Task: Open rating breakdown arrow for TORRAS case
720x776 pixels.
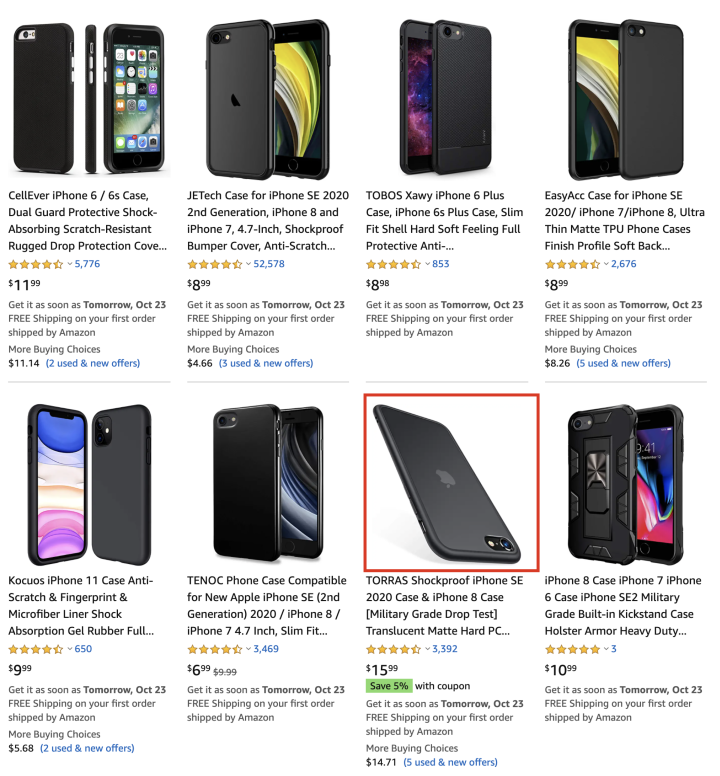Action: [428, 649]
